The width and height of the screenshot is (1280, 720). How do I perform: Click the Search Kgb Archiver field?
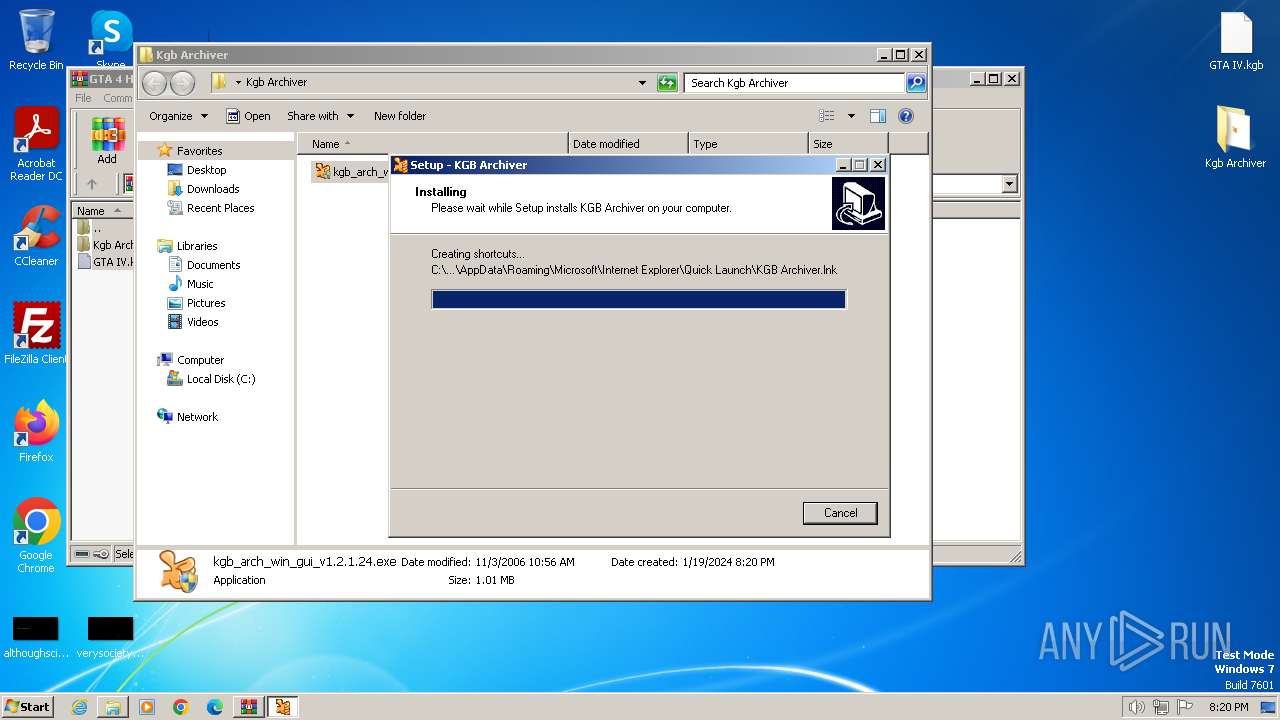click(795, 83)
